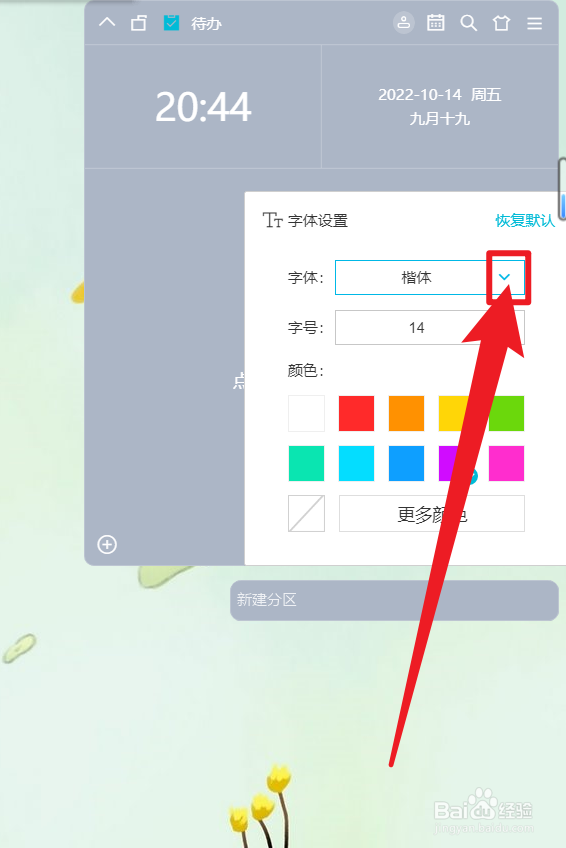Click 恢复默认 to restore defaults
This screenshot has width=566, height=848.
tap(524, 221)
